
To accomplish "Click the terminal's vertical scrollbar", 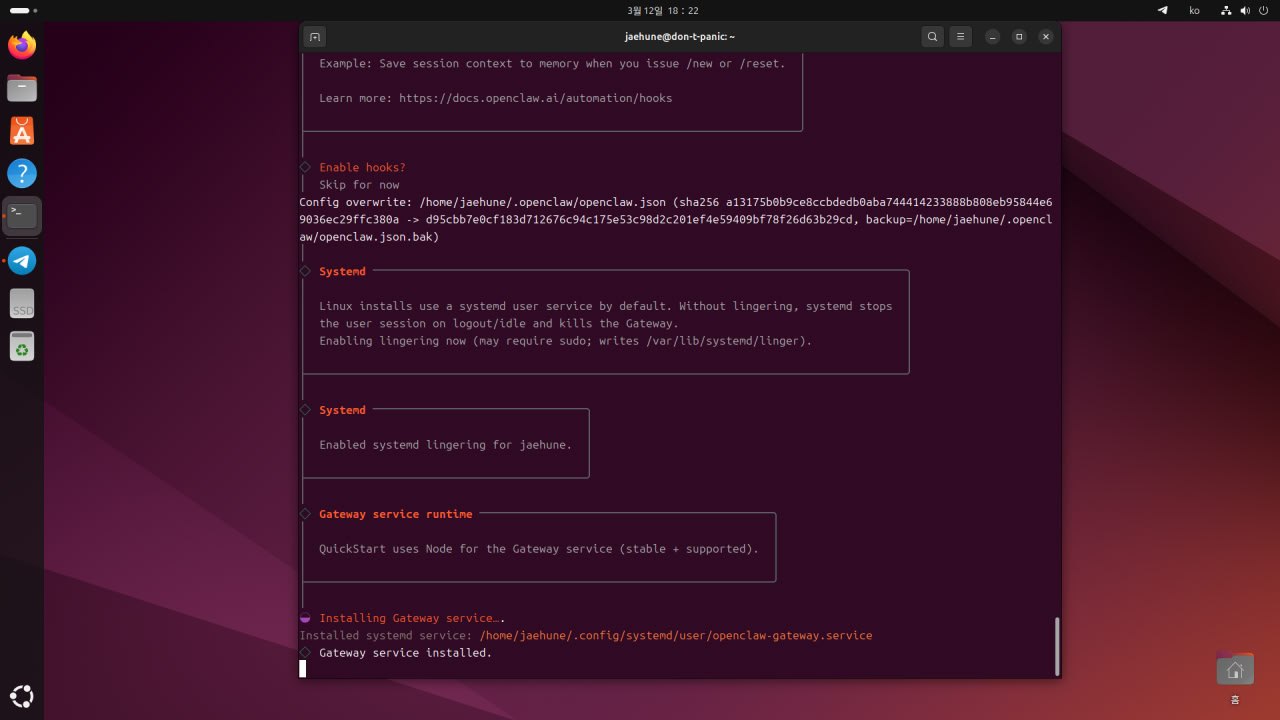I will pos(1056,646).
